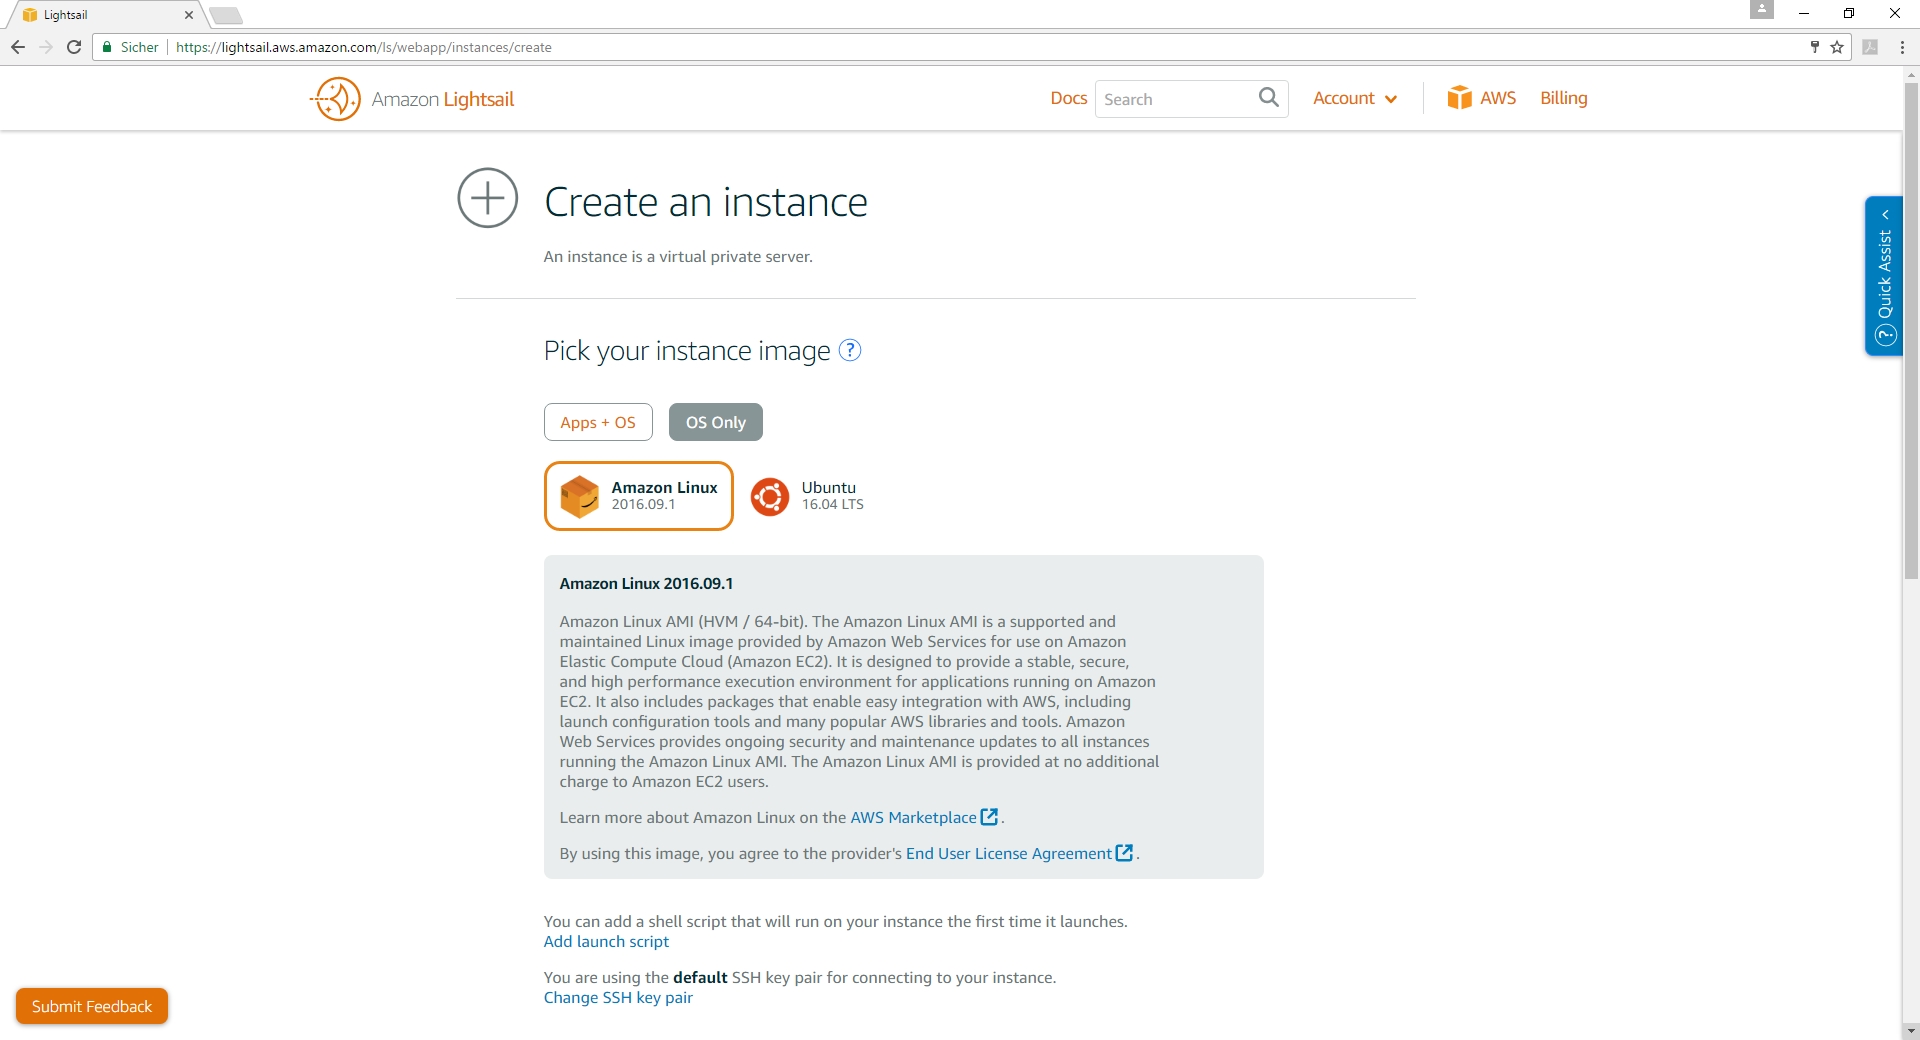Click the page vertical scrollbar thumb
Image resolution: width=1920 pixels, height=1040 pixels.
pos(1911,330)
